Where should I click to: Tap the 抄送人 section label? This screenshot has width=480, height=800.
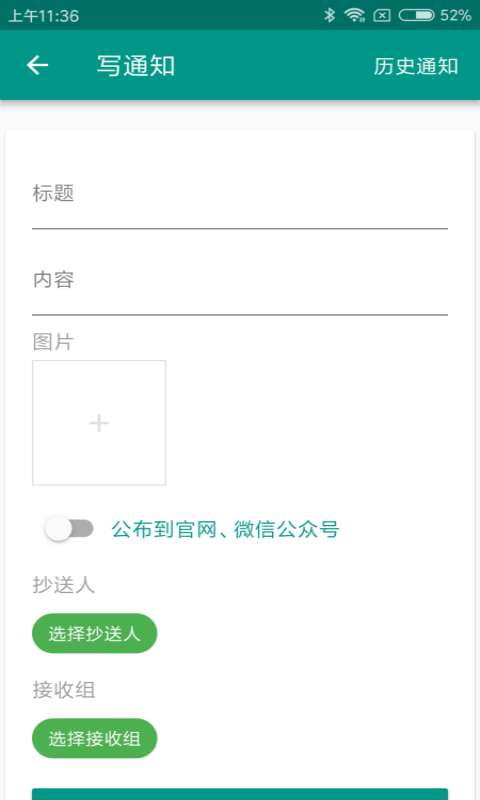point(64,585)
